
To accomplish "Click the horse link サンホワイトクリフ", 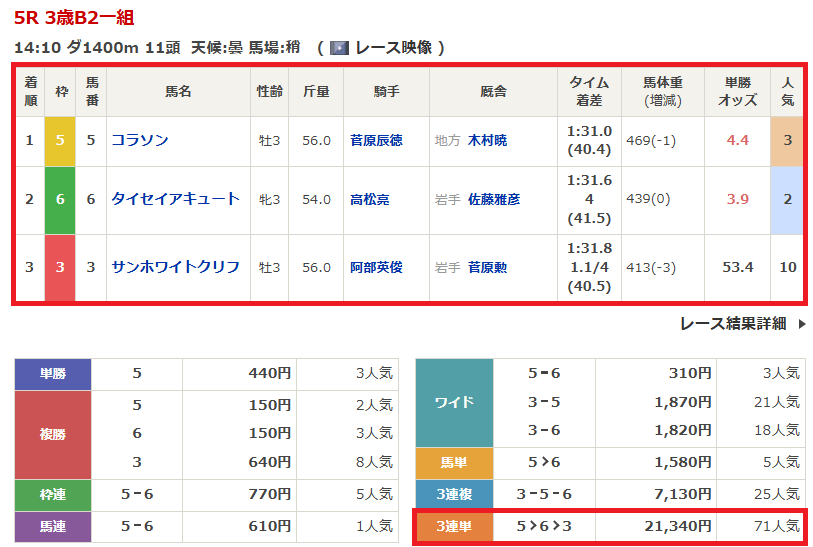I will [x=176, y=267].
